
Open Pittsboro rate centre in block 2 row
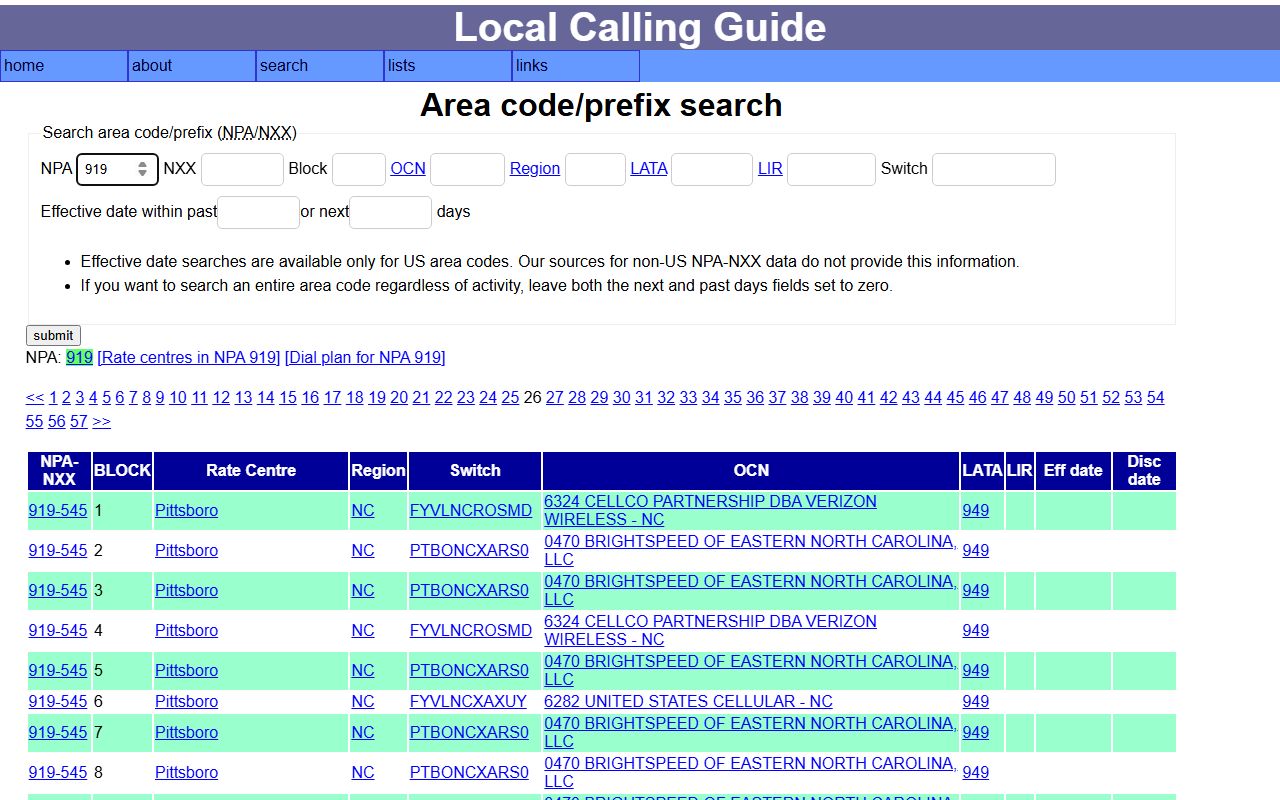(186, 550)
